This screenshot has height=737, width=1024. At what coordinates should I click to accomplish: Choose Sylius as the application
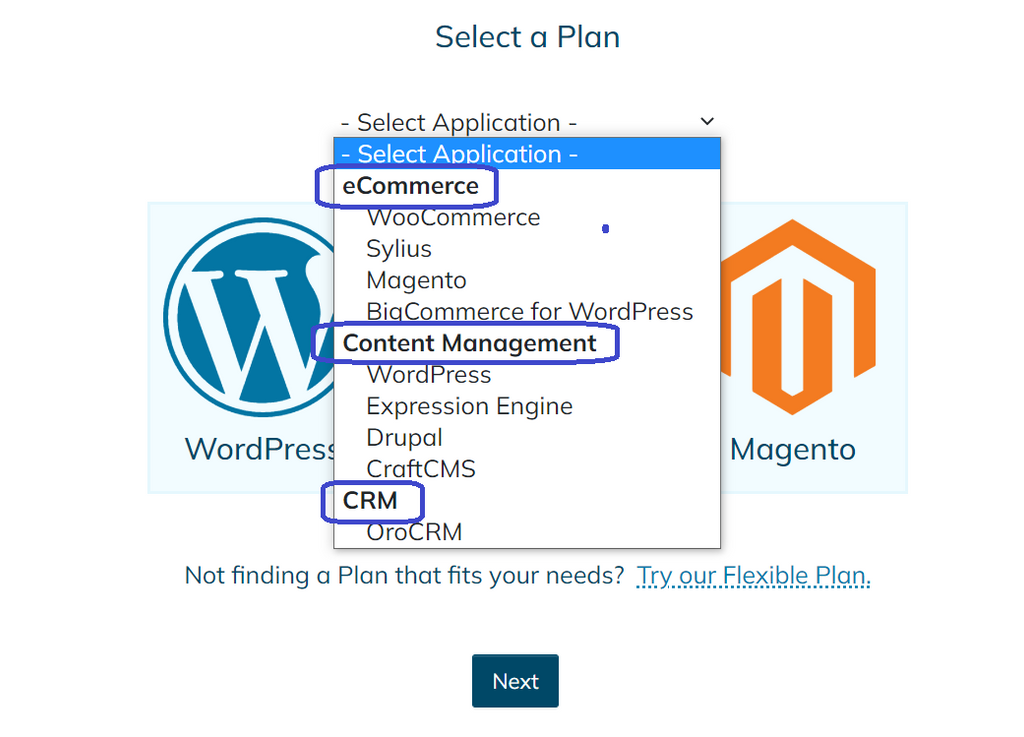399,249
